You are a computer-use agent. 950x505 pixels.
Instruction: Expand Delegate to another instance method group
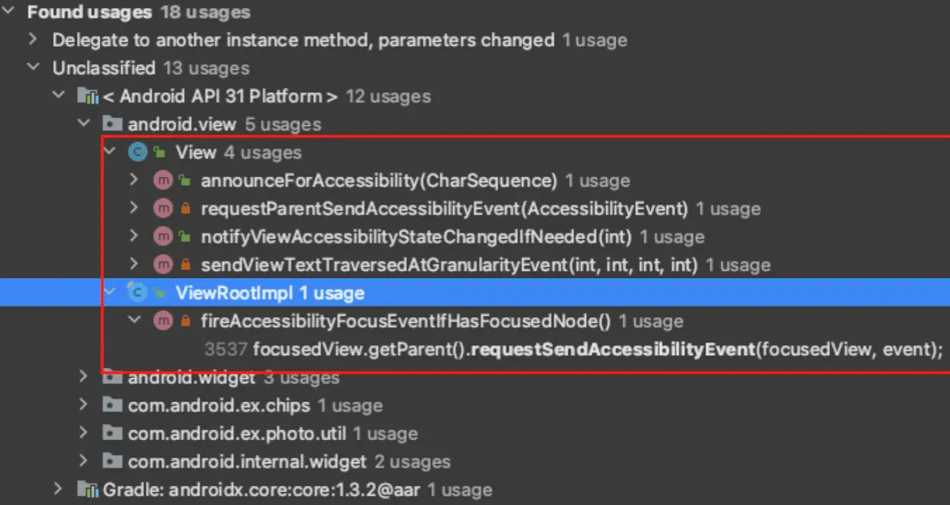click(x=33, y=39)
